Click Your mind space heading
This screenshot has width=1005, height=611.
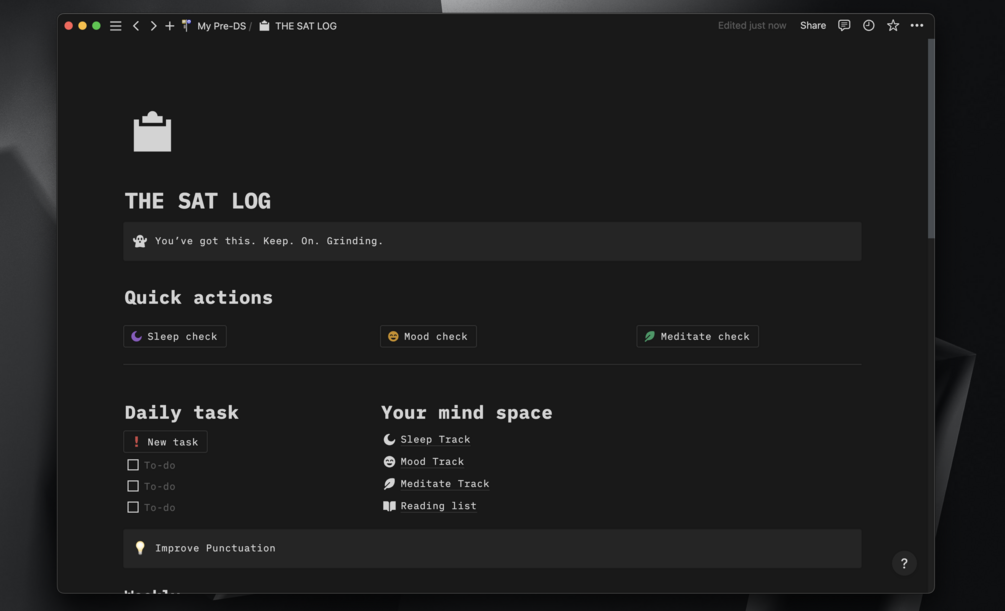(x=467, y=412)
